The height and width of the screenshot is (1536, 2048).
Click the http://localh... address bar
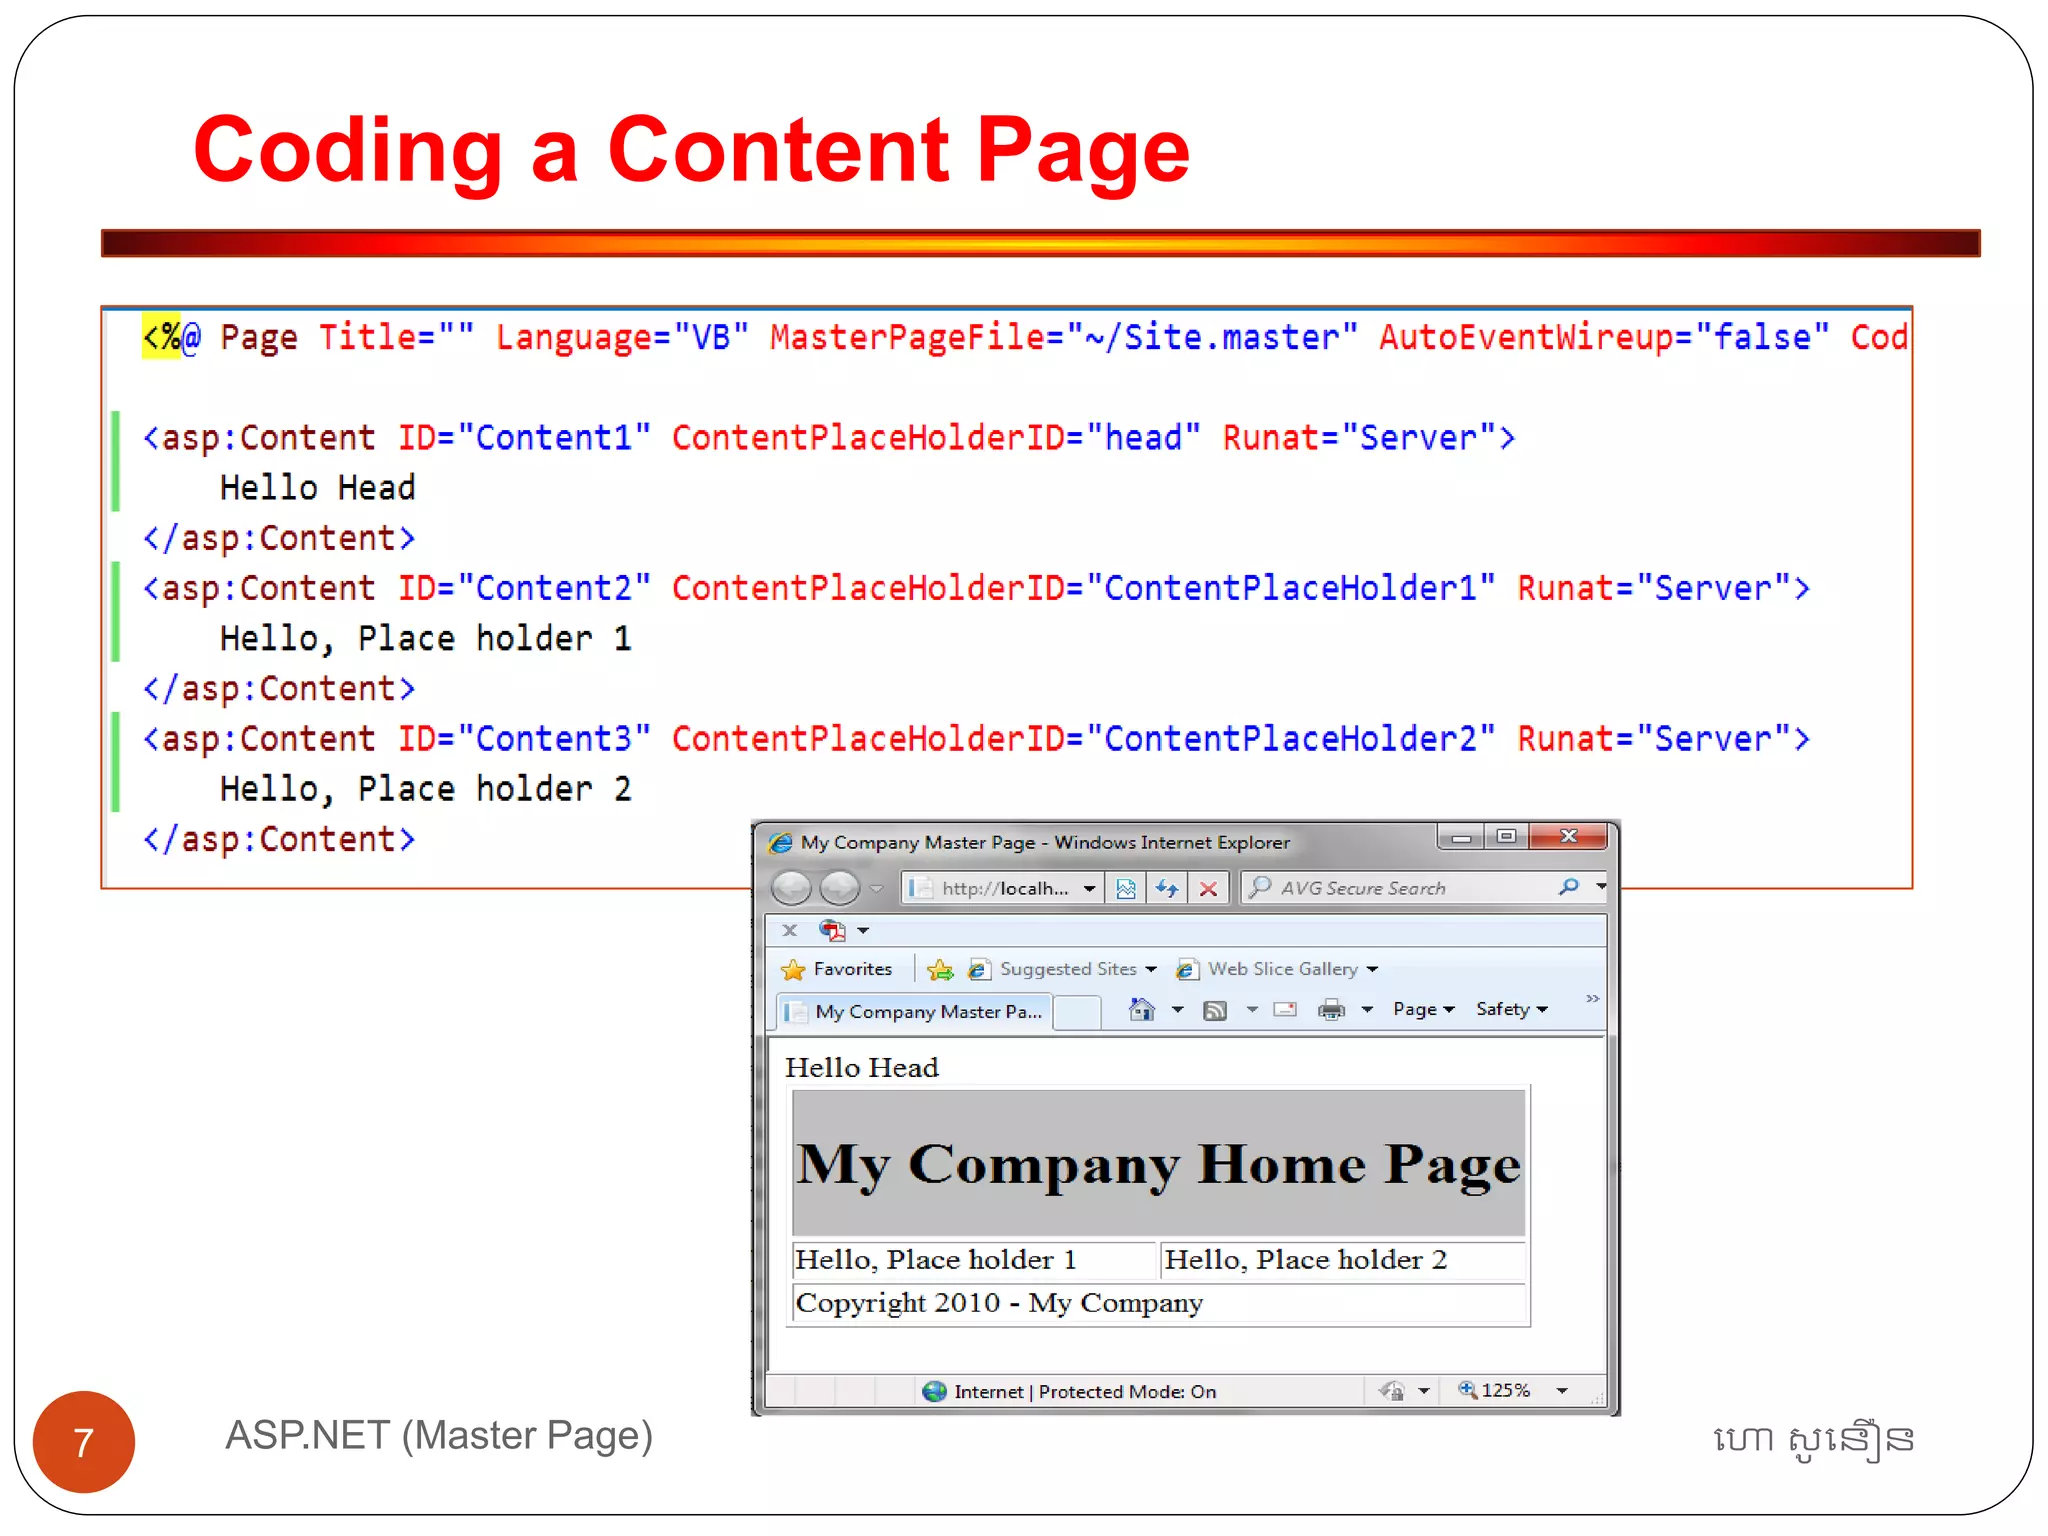[x=1000, y=888]
